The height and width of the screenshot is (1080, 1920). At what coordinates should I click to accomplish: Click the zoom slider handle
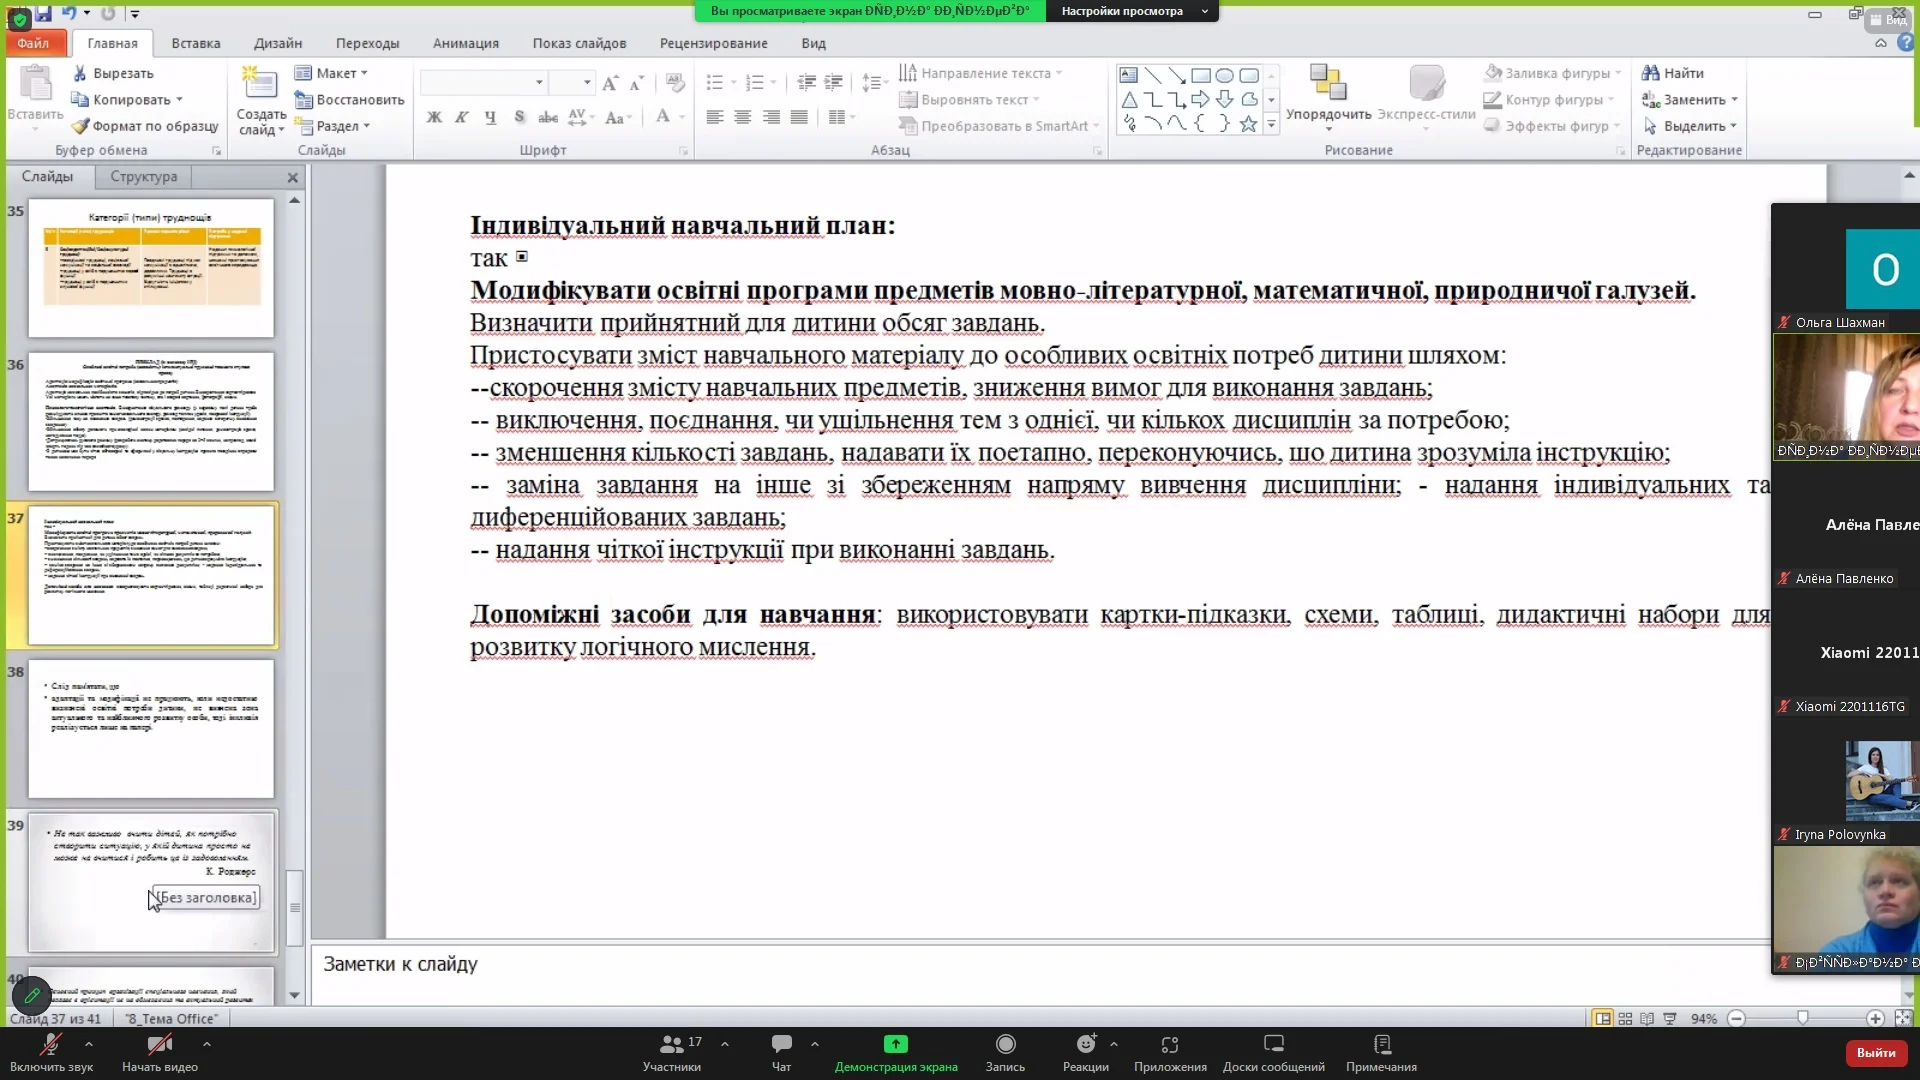[1802, 1018]
